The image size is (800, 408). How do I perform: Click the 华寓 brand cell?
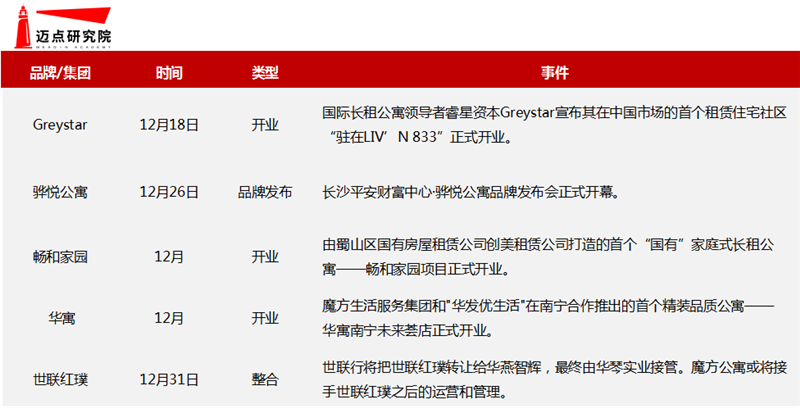pos(60,318)
